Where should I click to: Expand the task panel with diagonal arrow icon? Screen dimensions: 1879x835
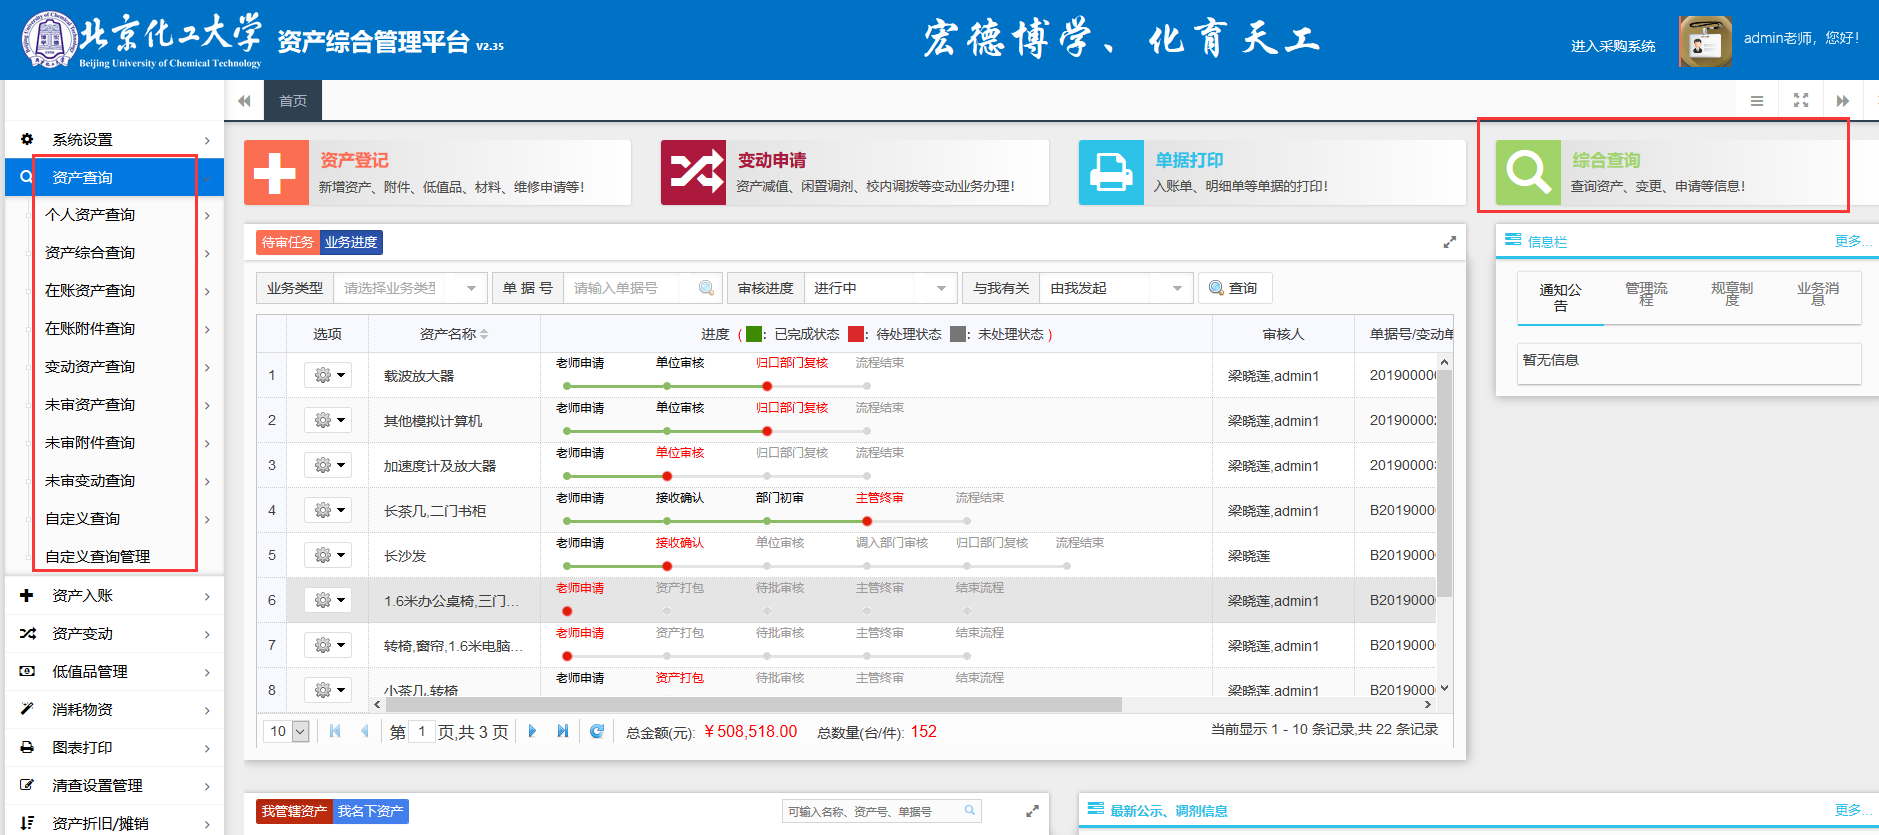coord(1449,242)
